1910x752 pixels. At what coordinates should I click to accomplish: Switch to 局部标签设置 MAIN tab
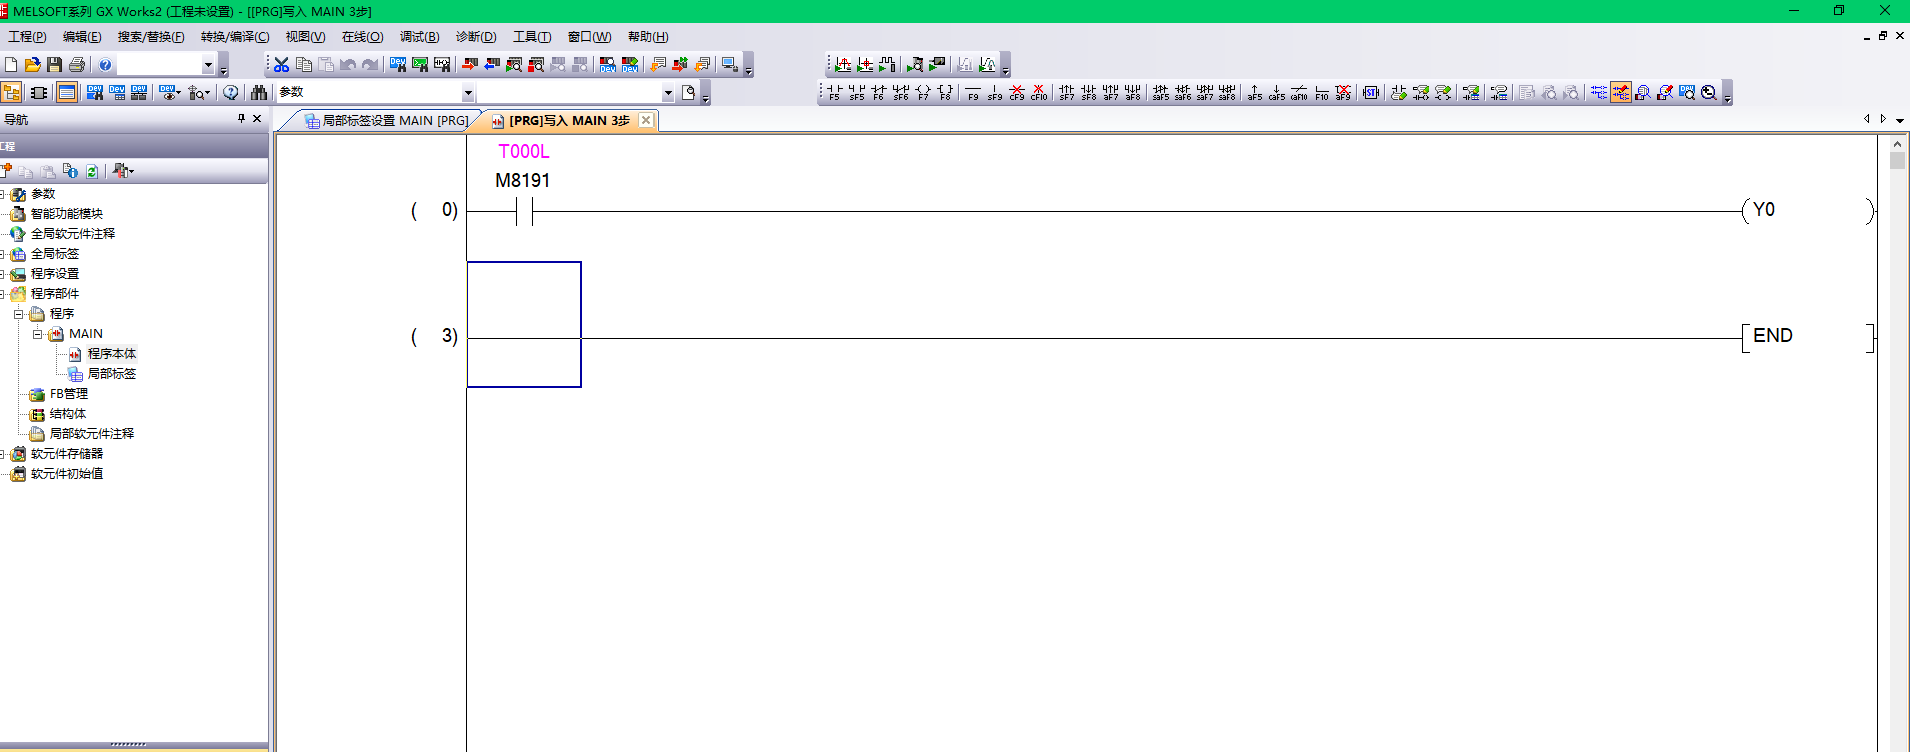pos(386,121)
